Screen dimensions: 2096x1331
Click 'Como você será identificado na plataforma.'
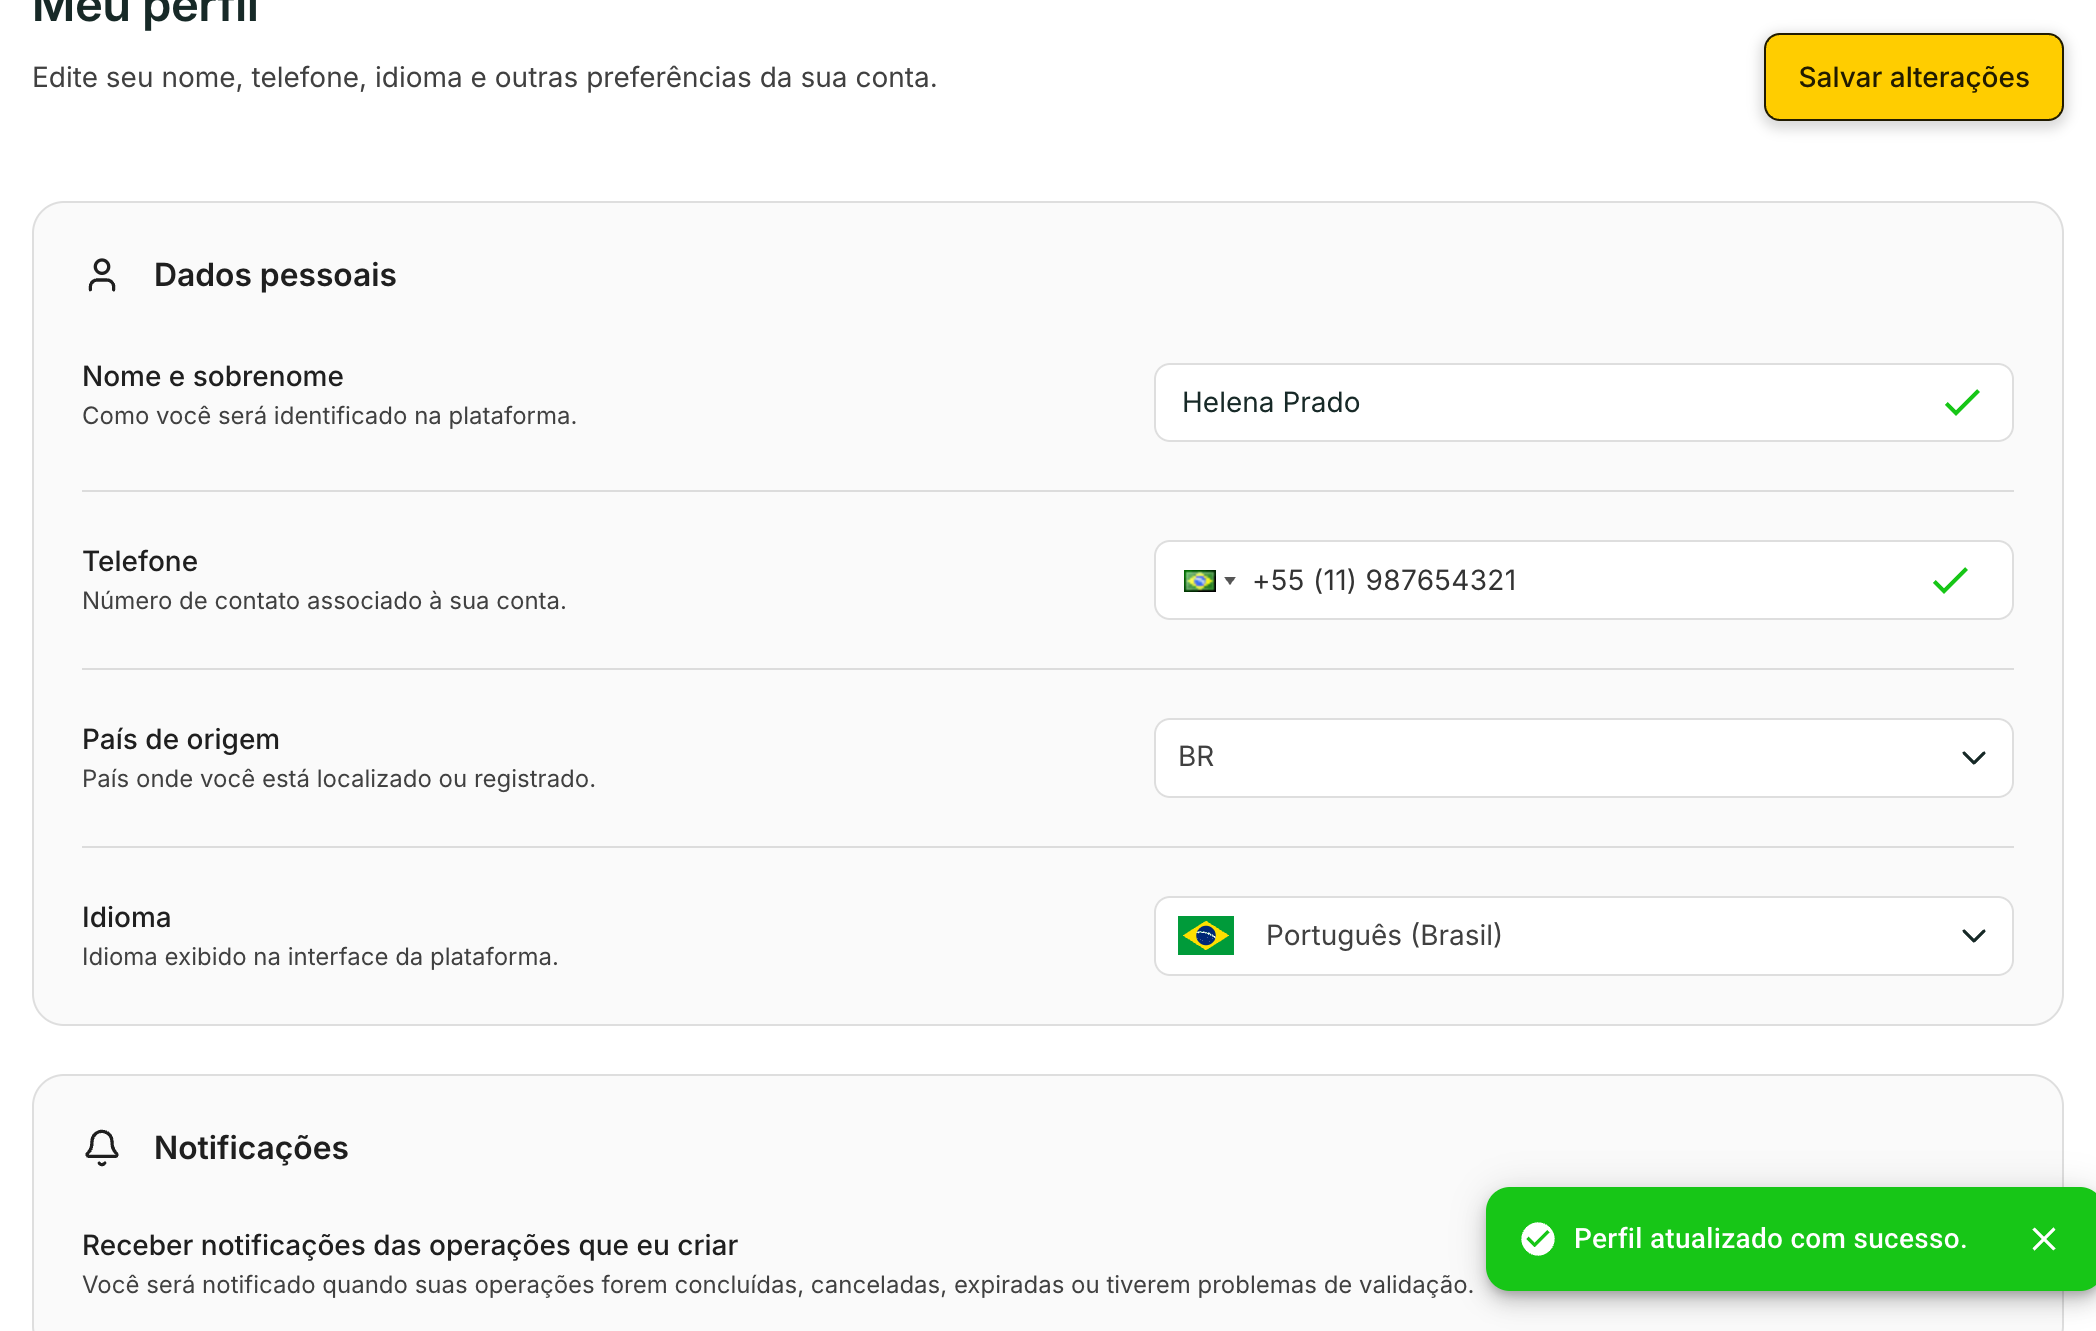(x=330, y=416)
